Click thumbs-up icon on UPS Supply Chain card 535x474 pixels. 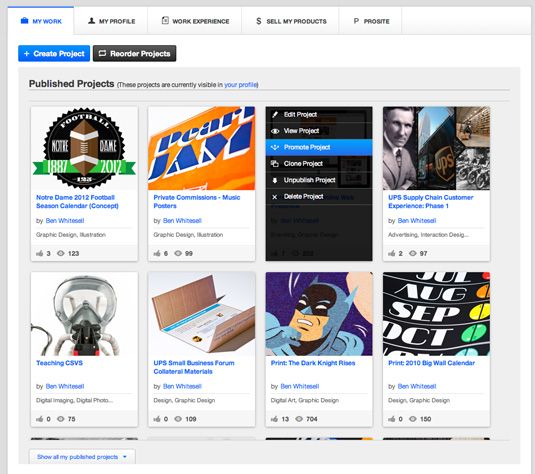[392, 253]
